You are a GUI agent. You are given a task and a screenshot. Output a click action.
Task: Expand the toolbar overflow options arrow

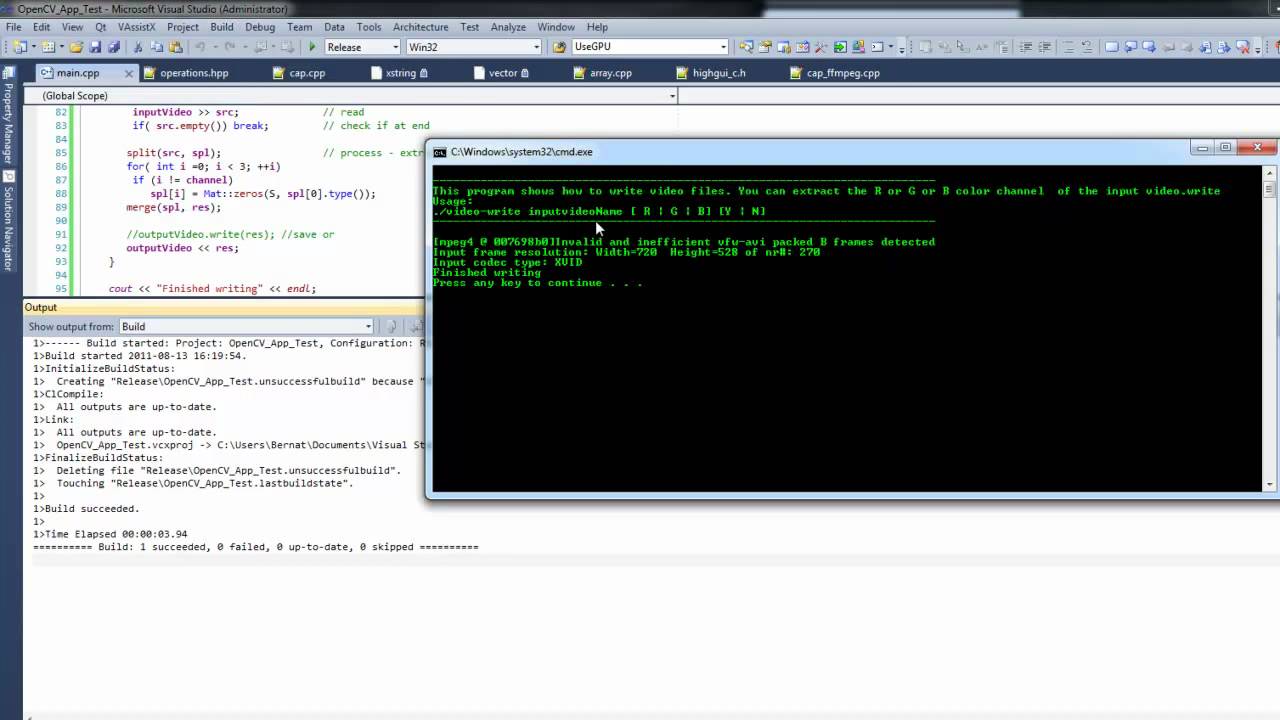[901, 49]
